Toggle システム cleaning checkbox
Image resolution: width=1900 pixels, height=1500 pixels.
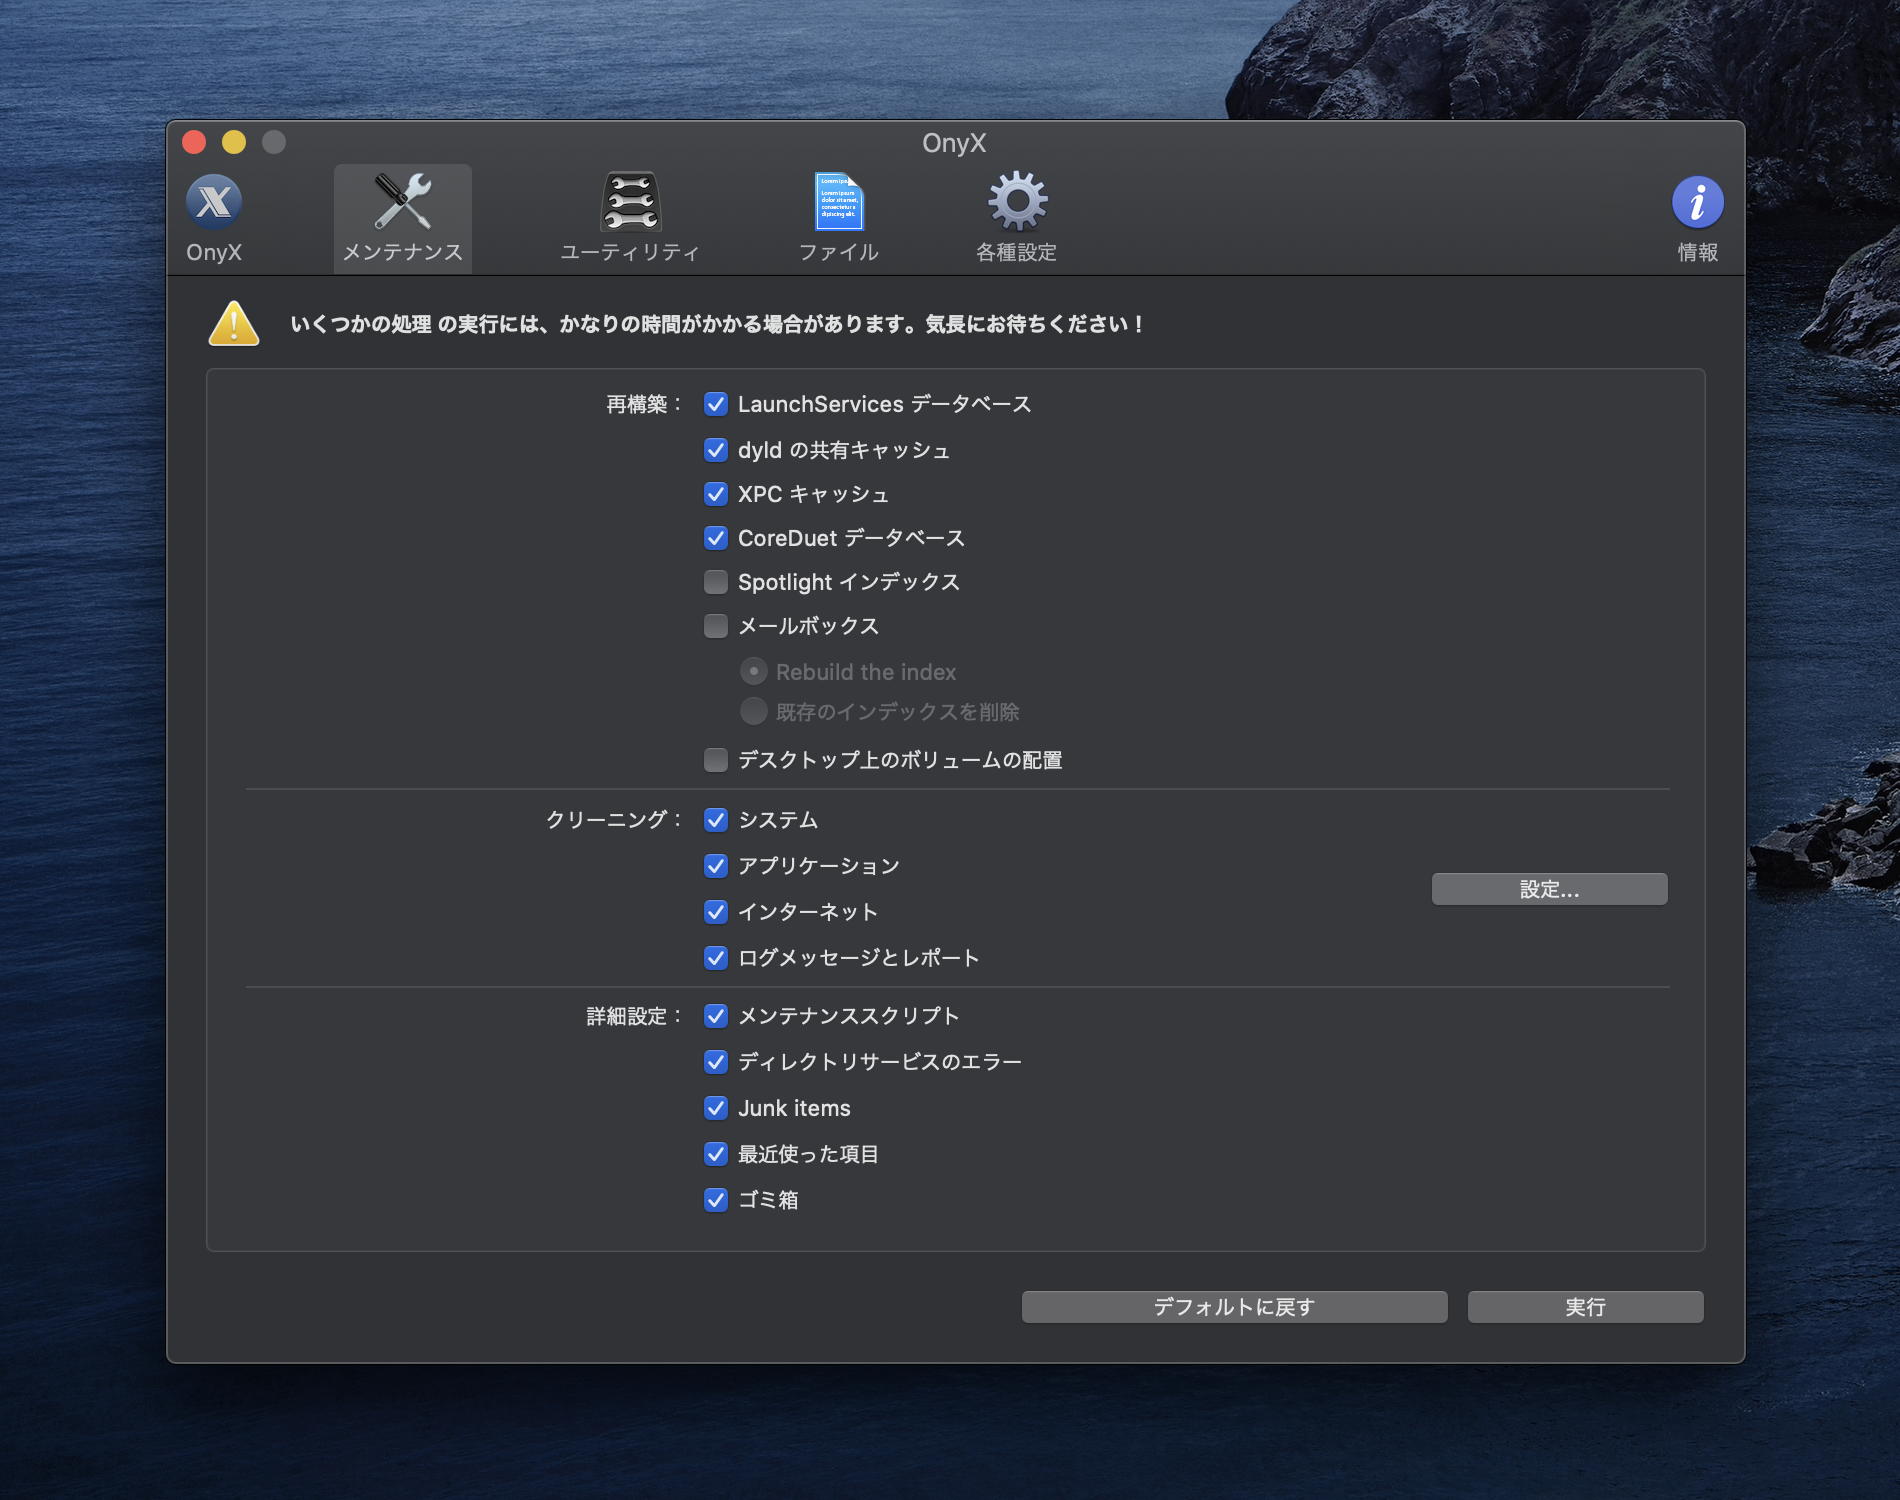pyautogui.click(x=716, y=820)
